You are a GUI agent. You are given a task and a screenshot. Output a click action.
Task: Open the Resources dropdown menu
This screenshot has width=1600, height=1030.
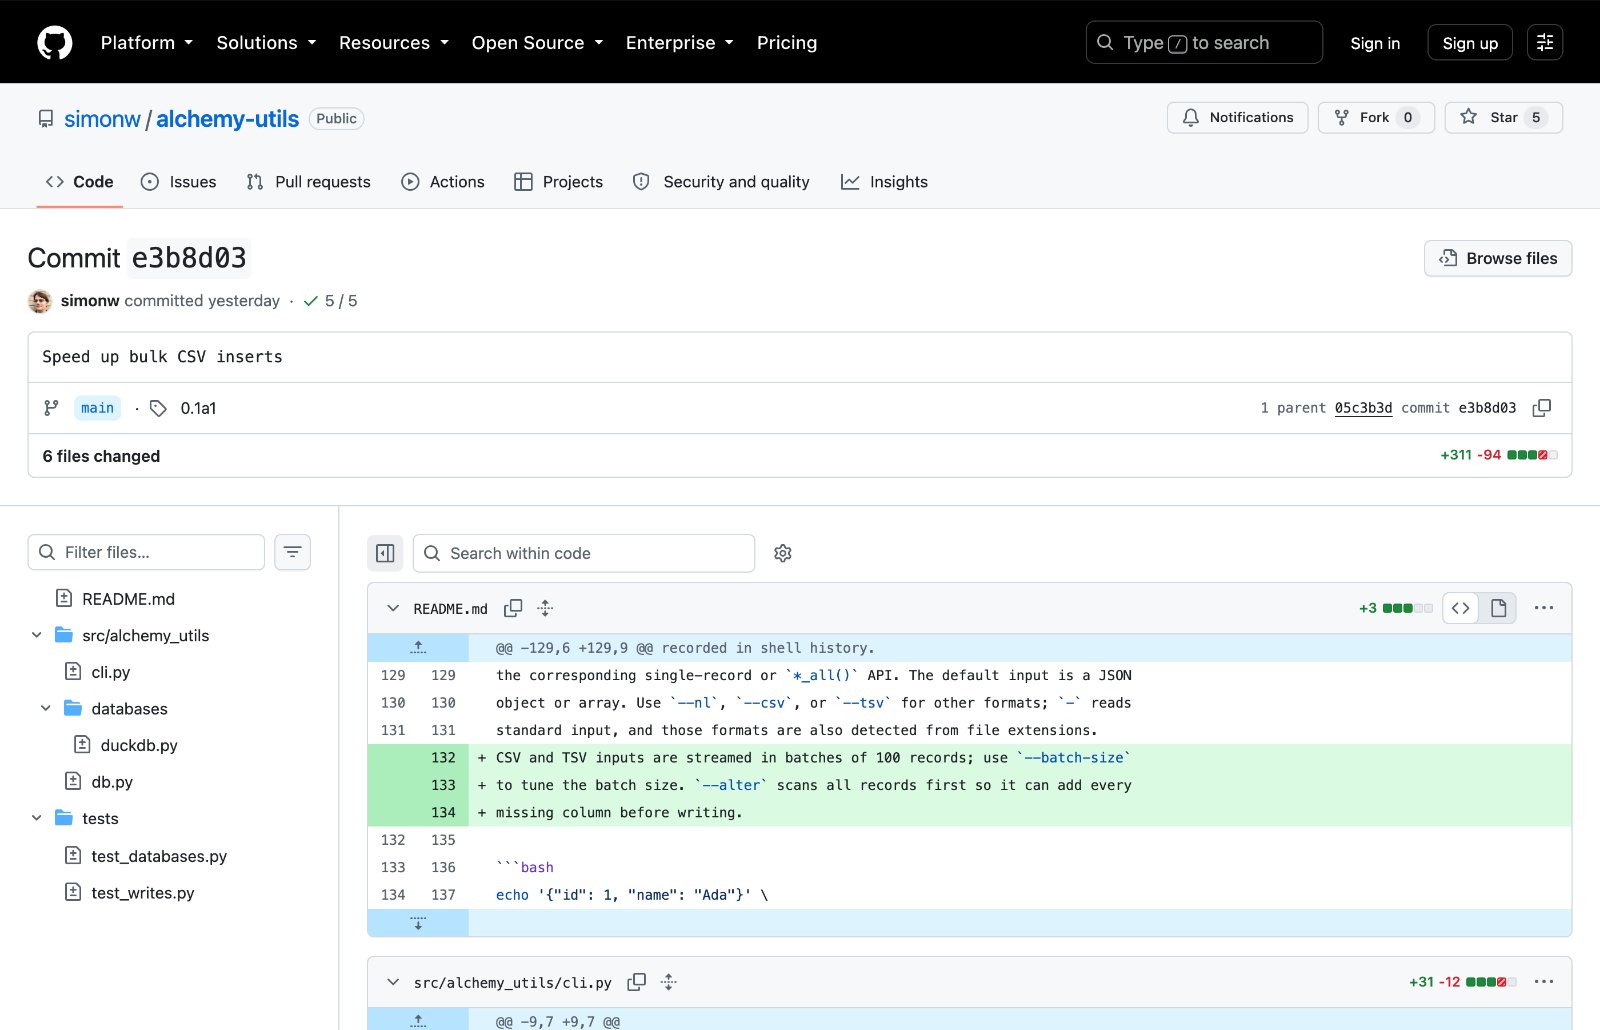pos(394,43)
